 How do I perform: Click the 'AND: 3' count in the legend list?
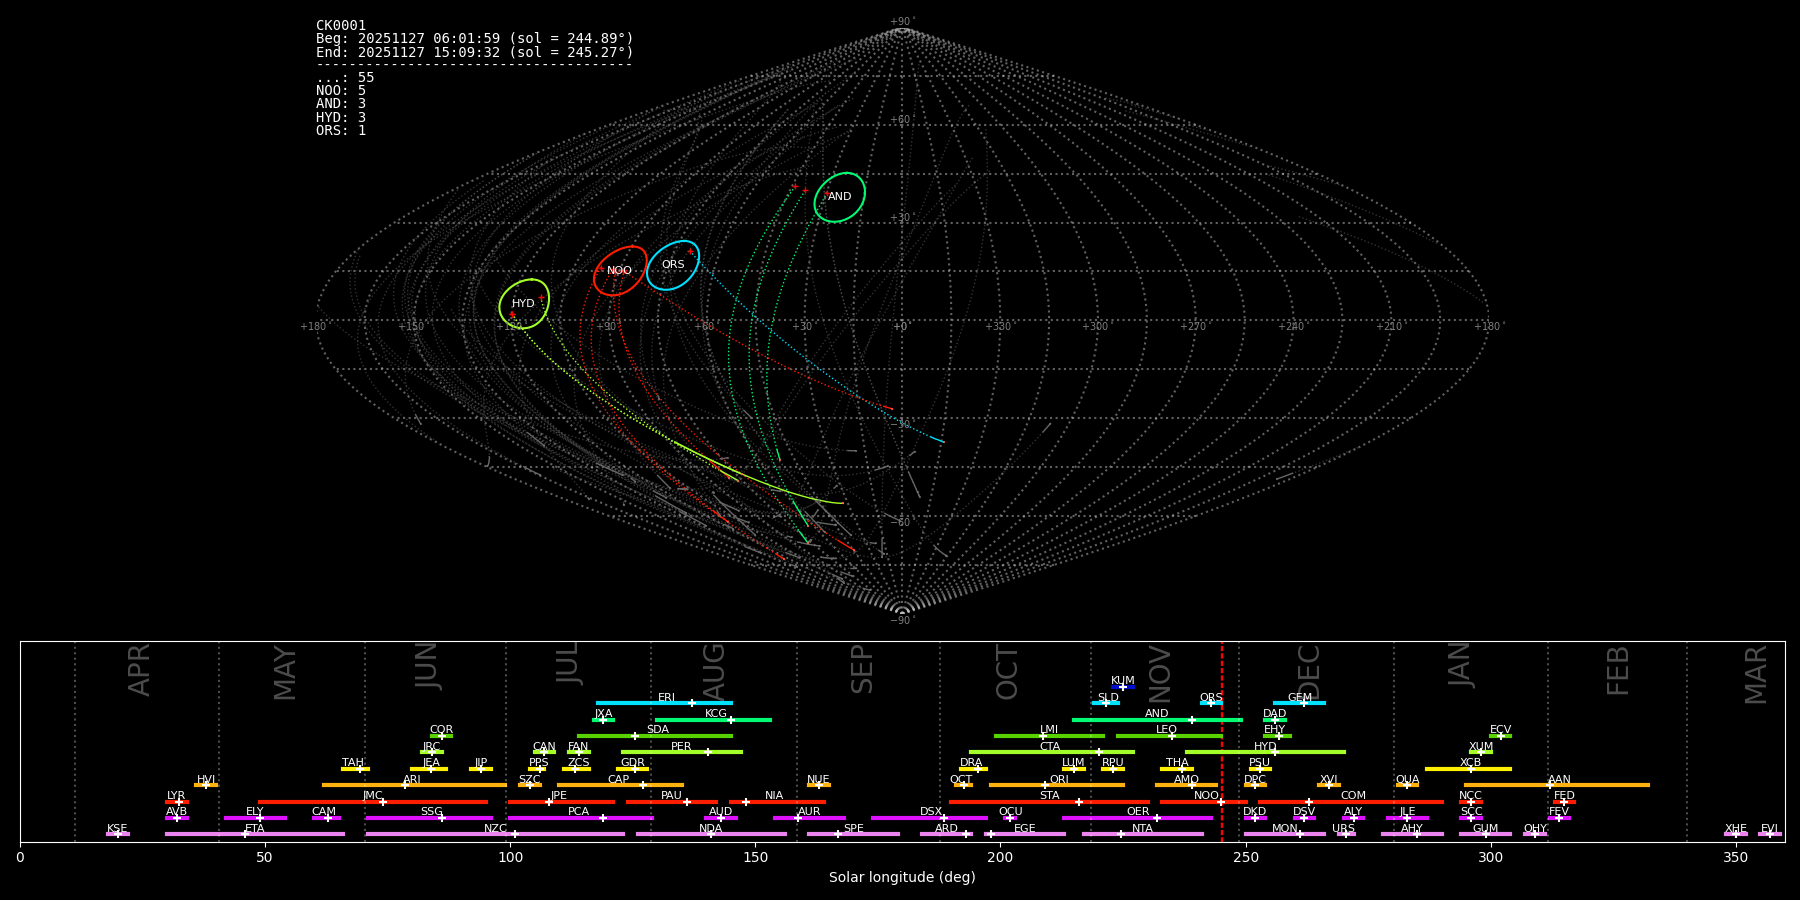[x=341, y=104]
